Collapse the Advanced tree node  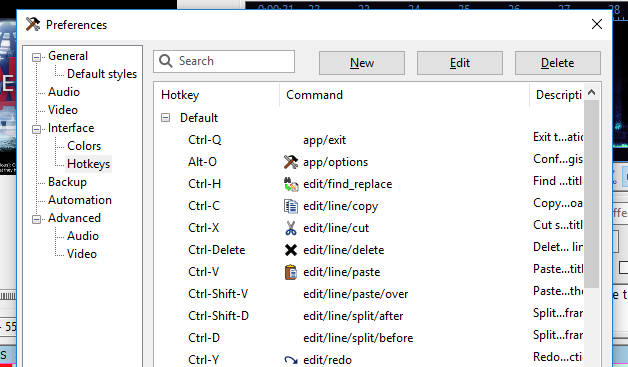point(36,219)
